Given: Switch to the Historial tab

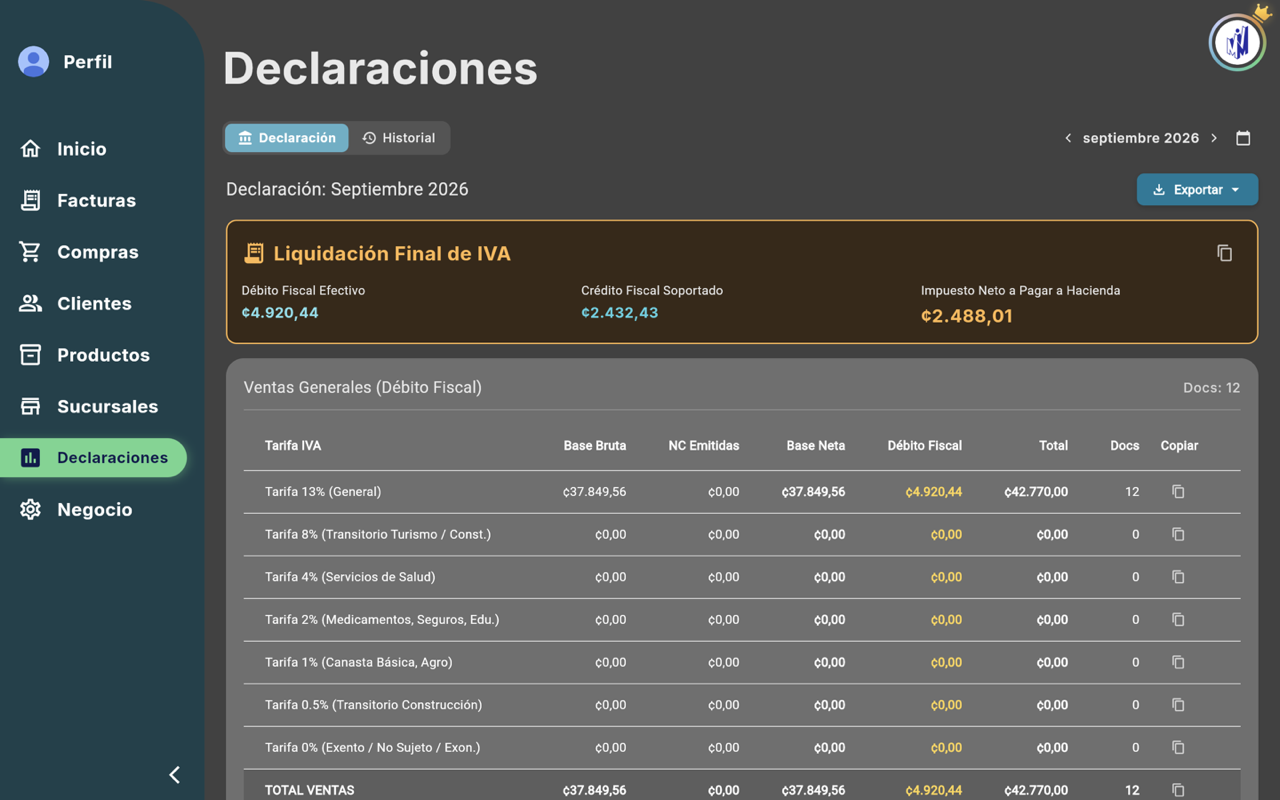Looking at the screenshot, I should 399,138.
